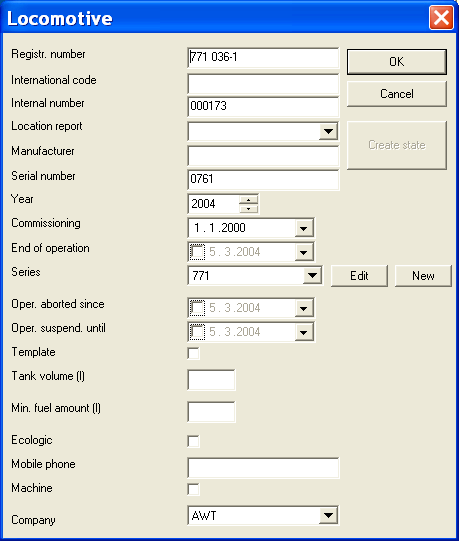Enable the Oper. aborted since checkbox
This screenshot has width=459, height=541.
pyautogui.click(x=197, y=308)
